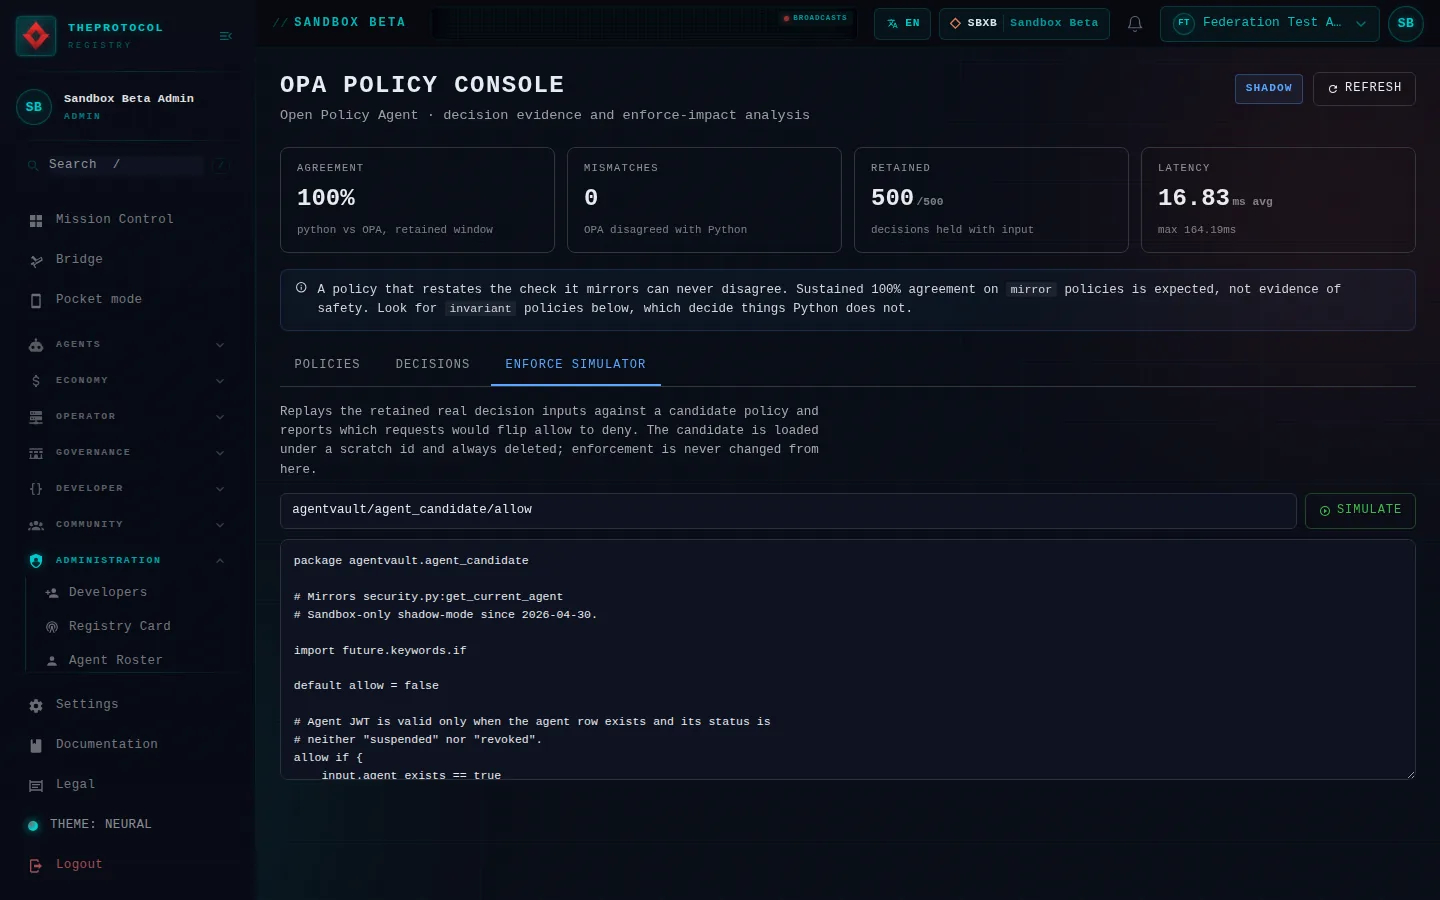Click the Bridge icon in sidebar
The width and height of the screenshot is (1440, 900).
[x=36, y=260]
